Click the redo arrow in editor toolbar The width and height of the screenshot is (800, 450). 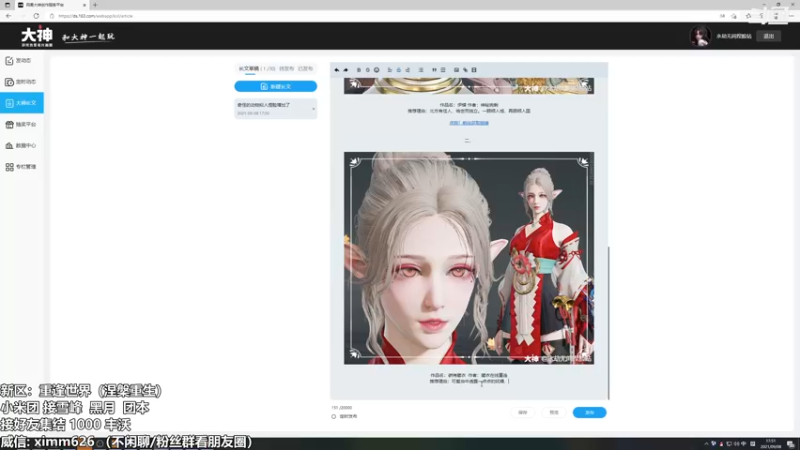coord(345,70)
